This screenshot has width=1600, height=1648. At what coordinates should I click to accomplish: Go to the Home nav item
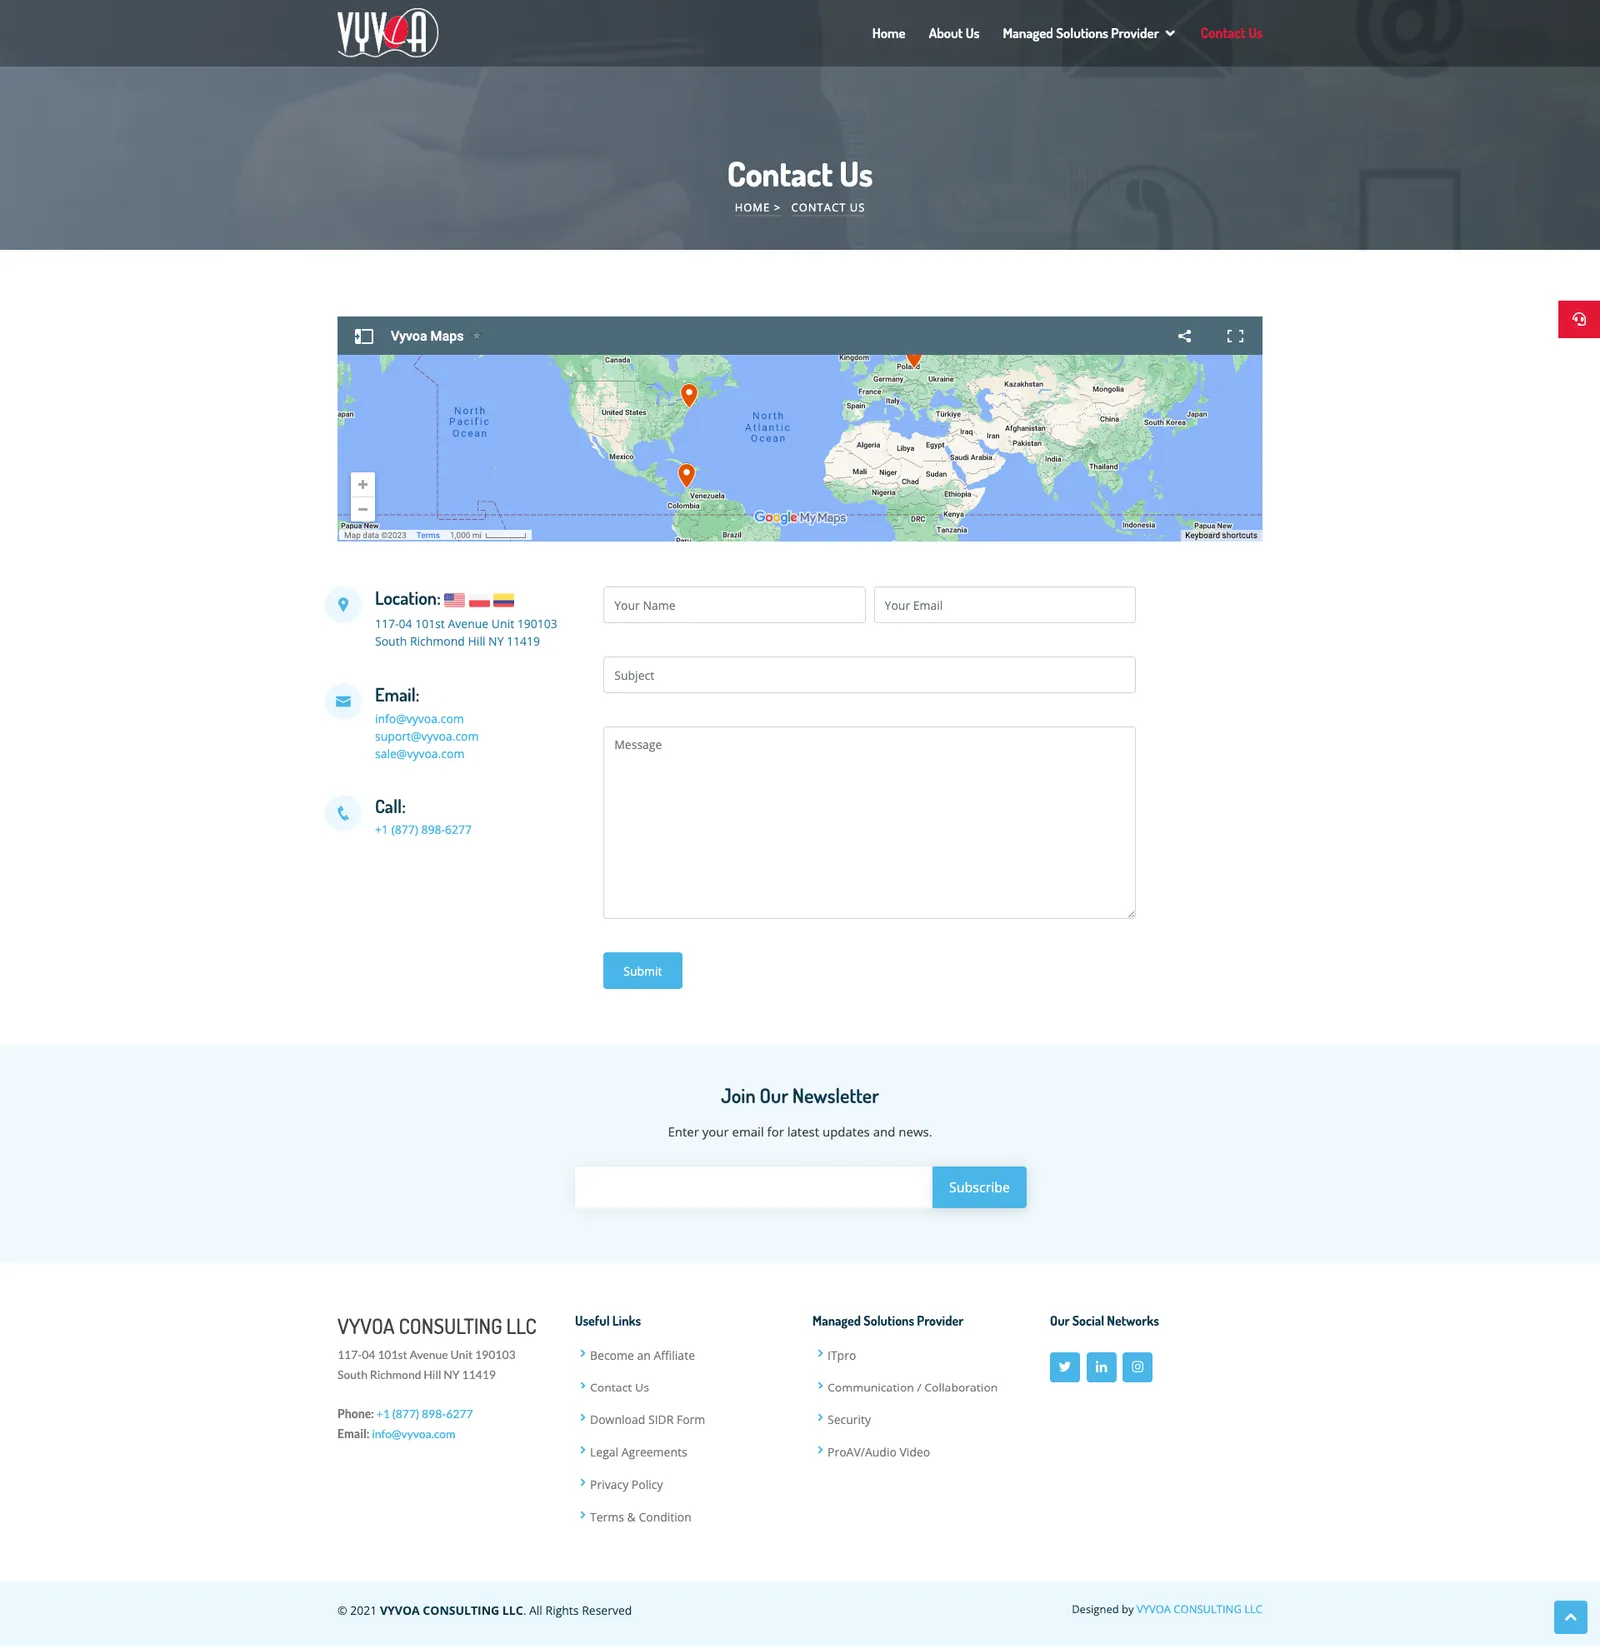888,33
